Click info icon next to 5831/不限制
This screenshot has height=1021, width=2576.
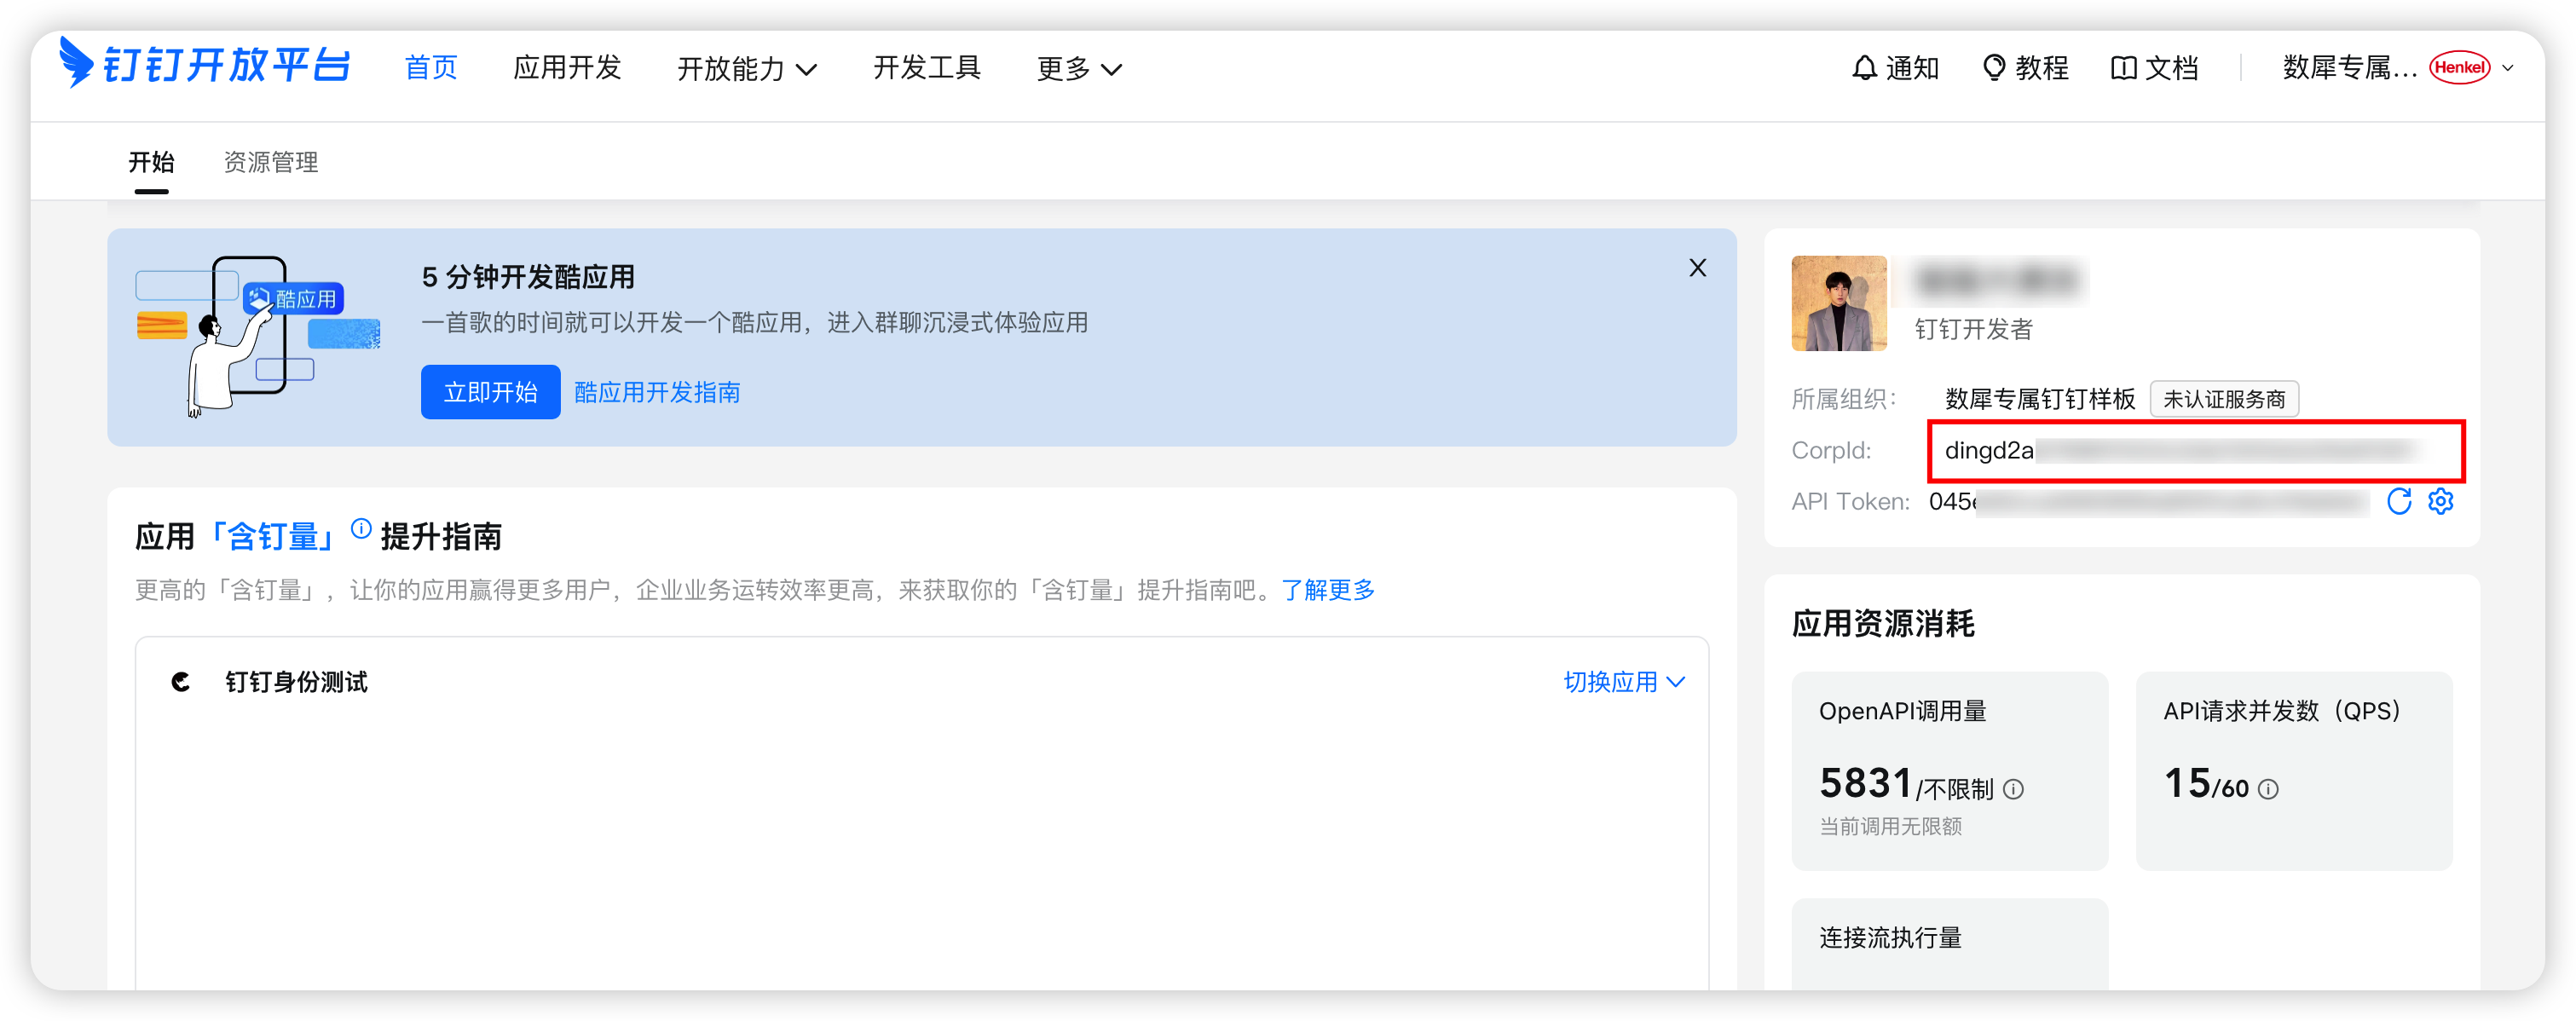coord(2014,789)
